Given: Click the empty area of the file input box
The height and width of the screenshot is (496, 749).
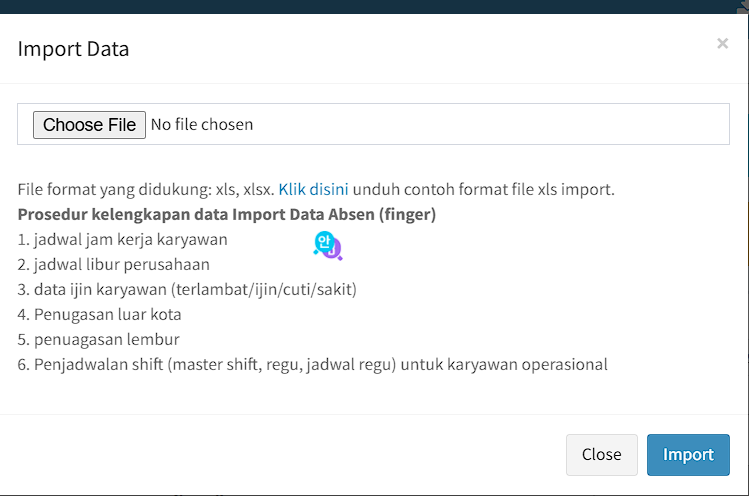Looking at the screenshot, I should pos(490,125).
